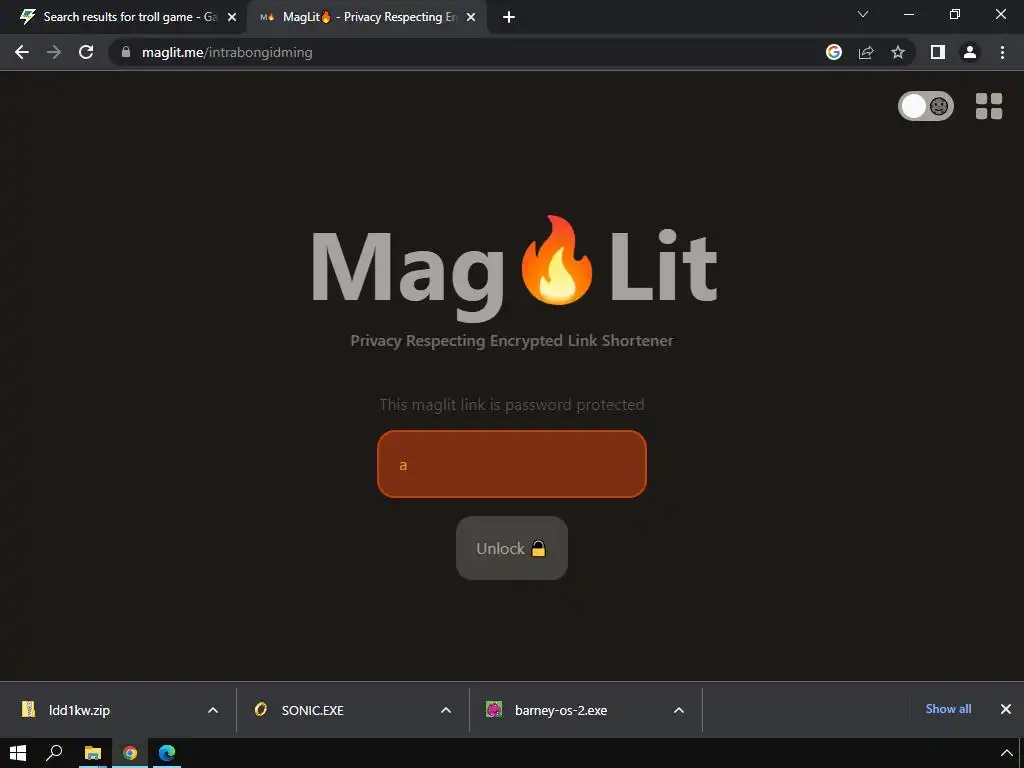Open Windows taskbar search
The height and width of the screenshot is (768, 1024).
coord(55,753)
